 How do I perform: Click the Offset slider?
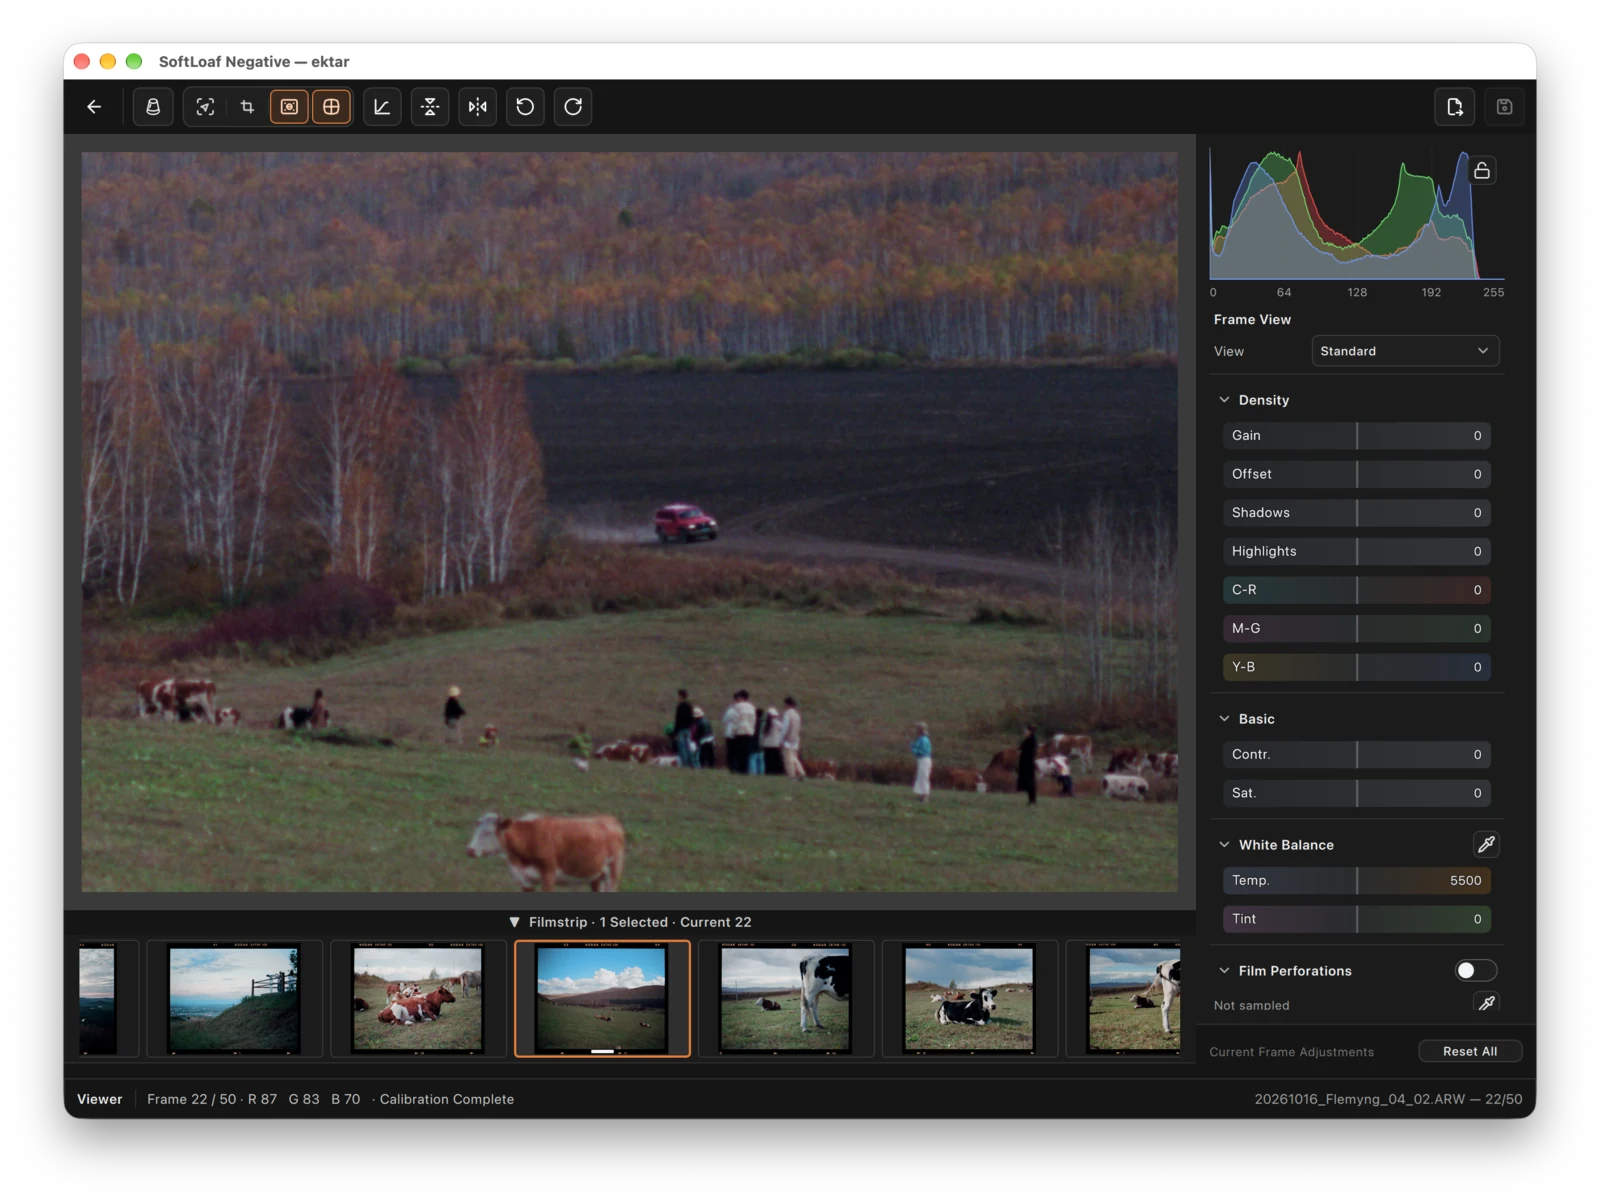coord(1357,474)
